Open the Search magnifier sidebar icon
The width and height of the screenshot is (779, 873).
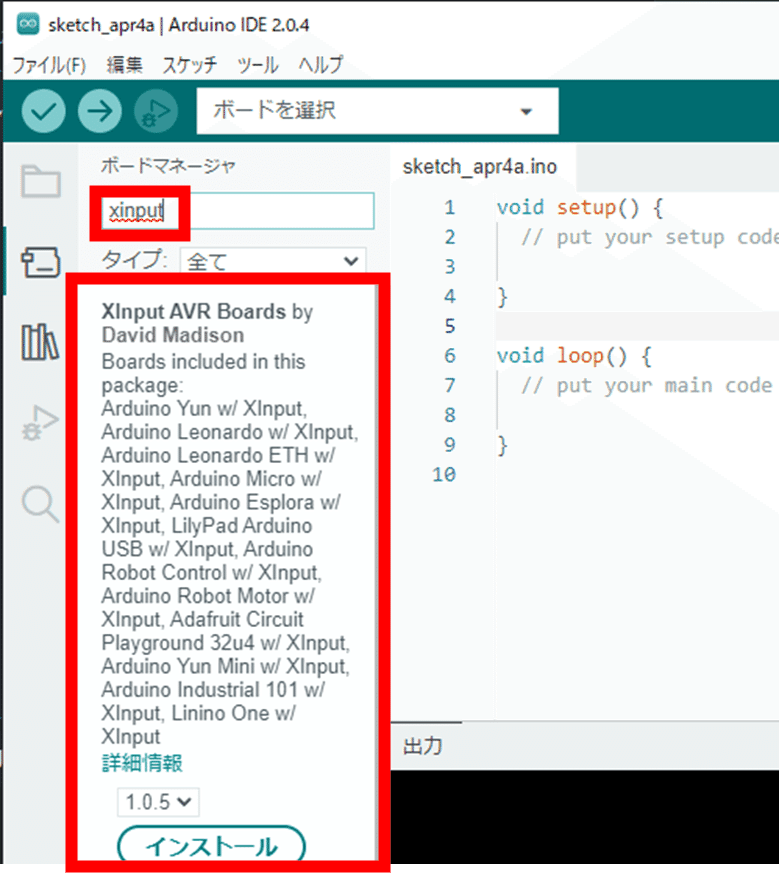pyautogui.click(x=40, y=504)
